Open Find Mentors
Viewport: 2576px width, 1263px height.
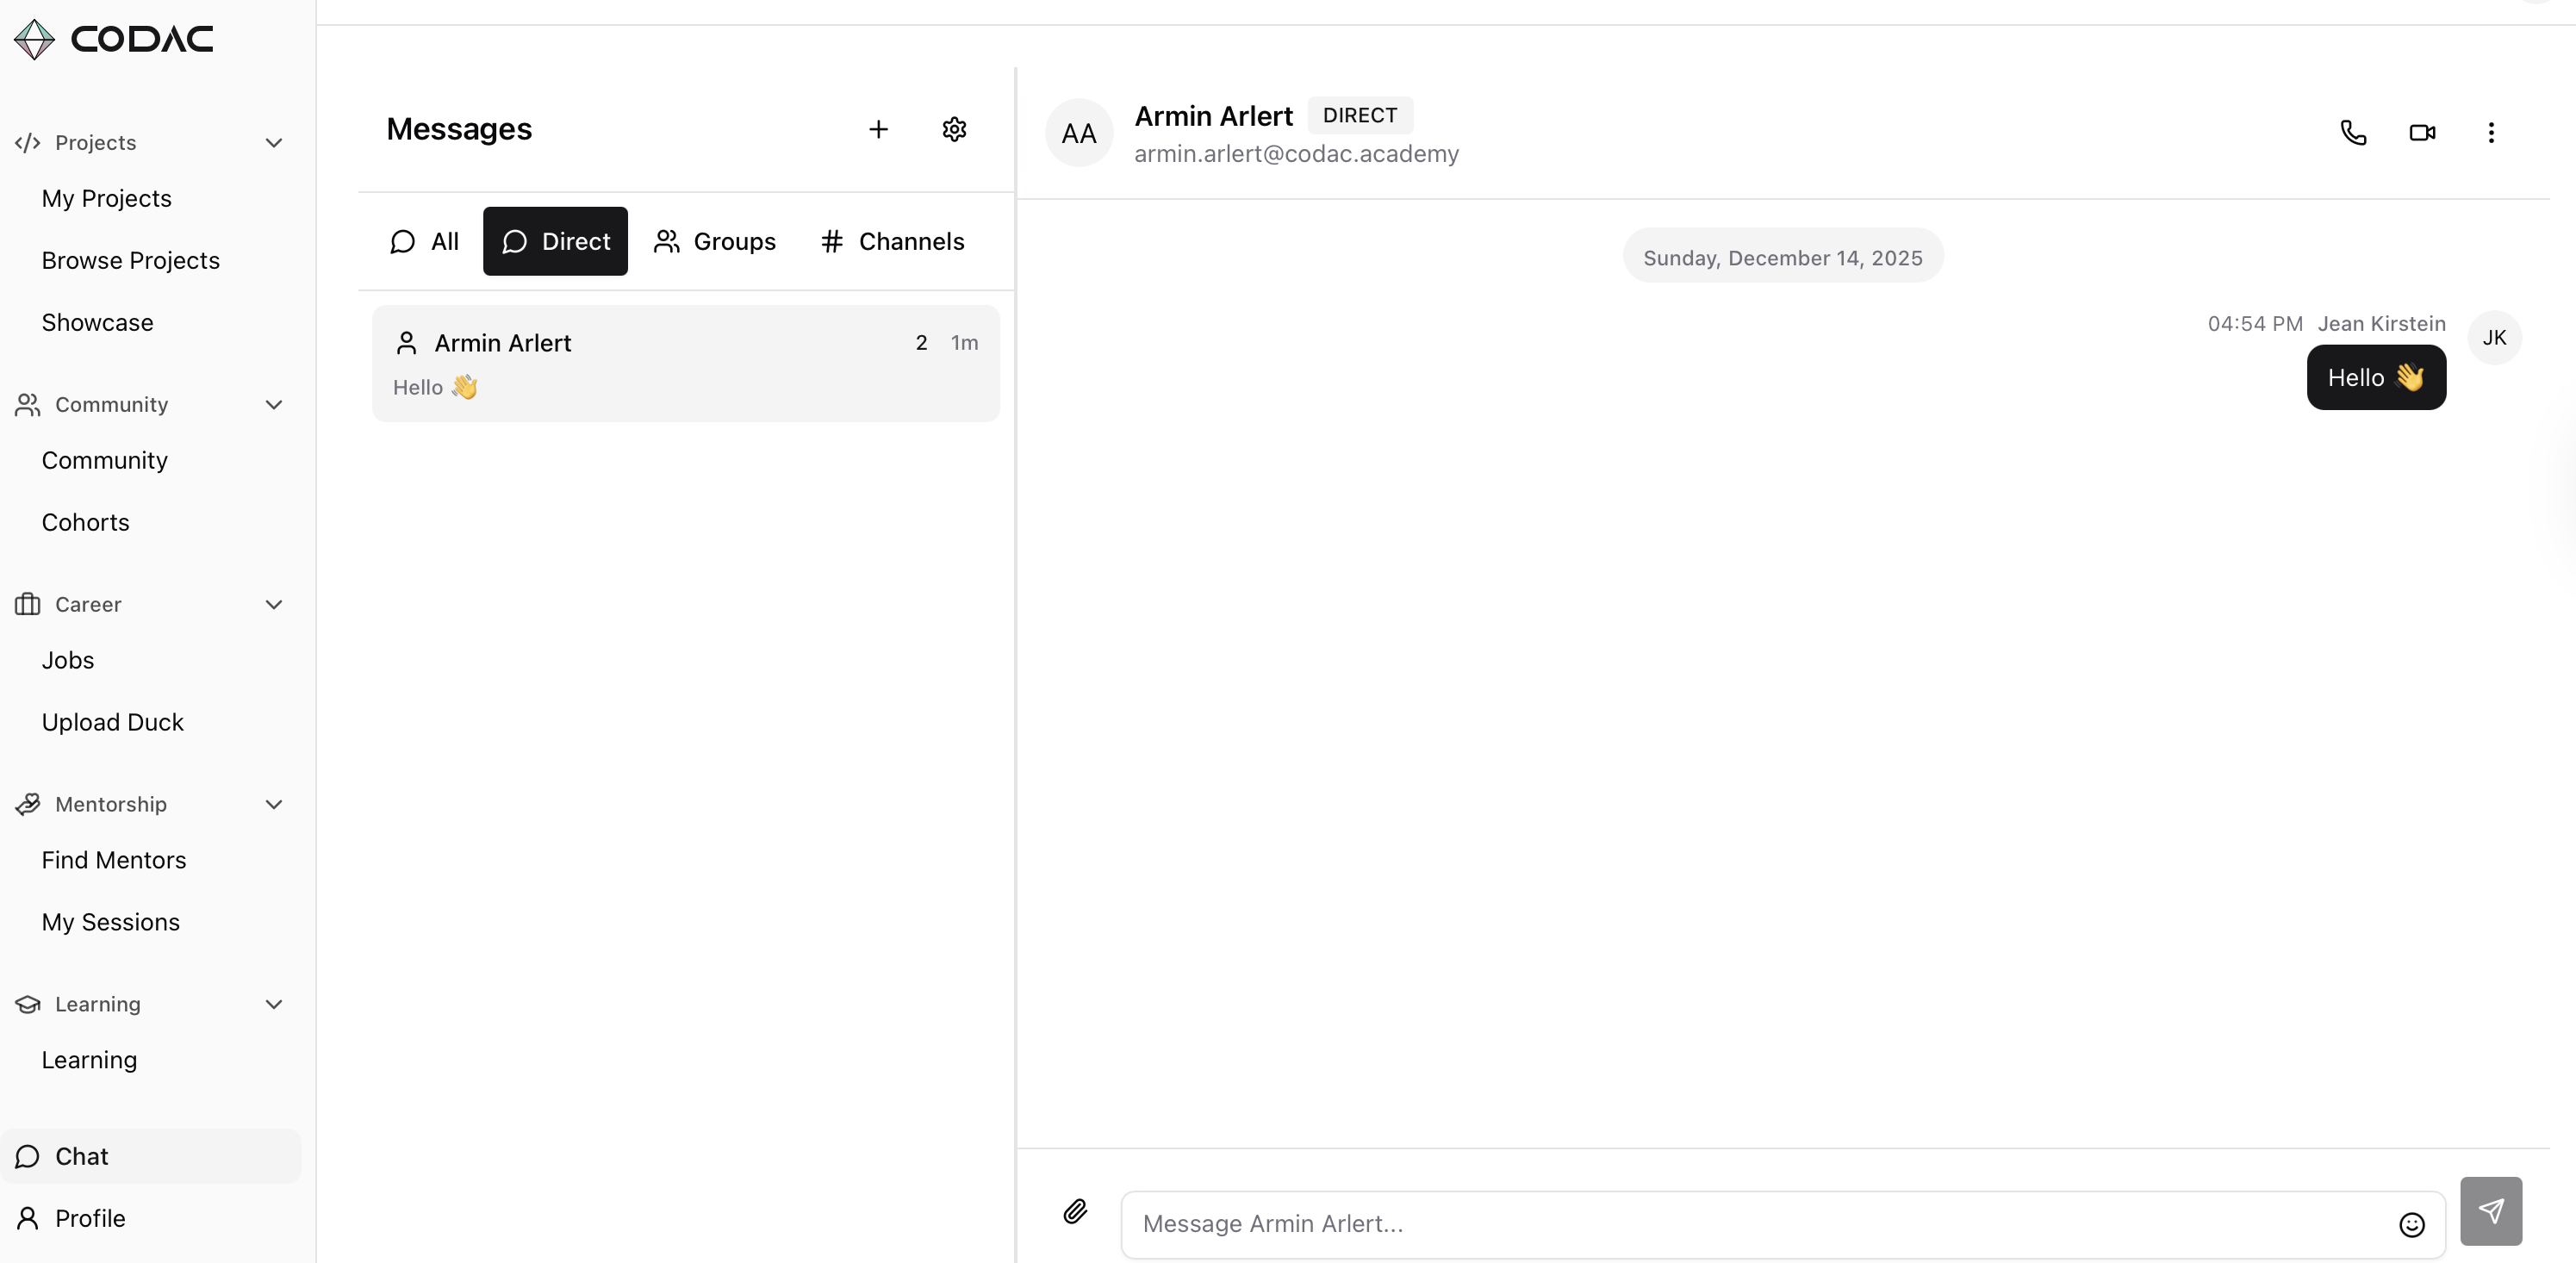[113, 861]
